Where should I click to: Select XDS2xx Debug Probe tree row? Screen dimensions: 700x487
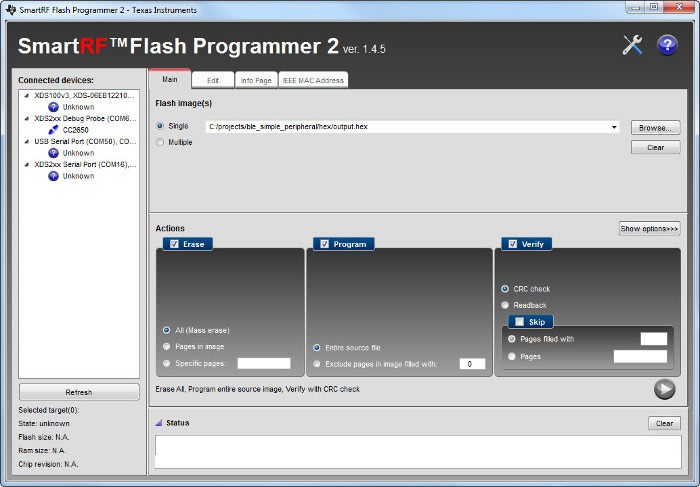(85, 119)
